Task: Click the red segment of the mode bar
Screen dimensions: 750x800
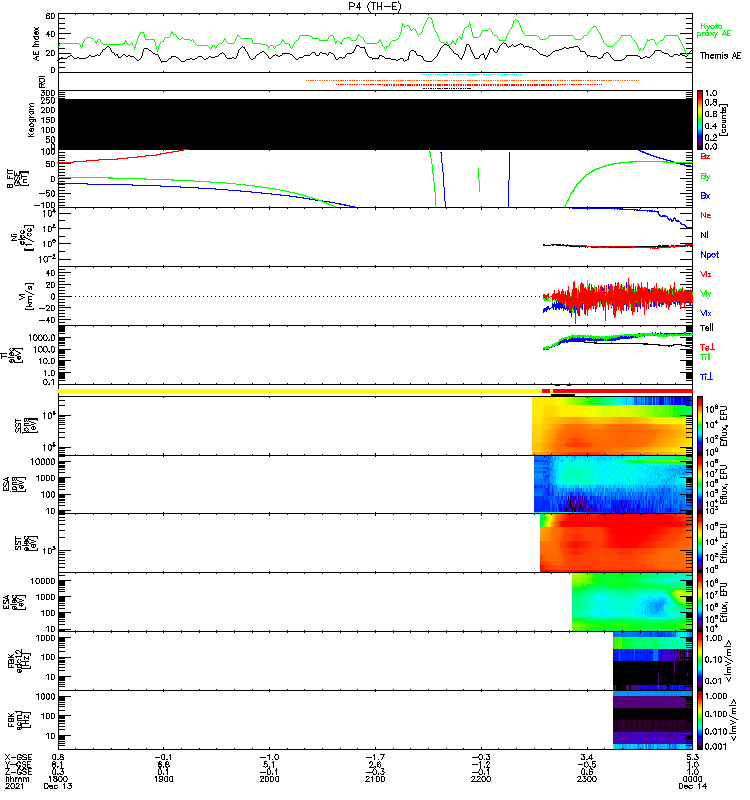Action: point(623,391)
